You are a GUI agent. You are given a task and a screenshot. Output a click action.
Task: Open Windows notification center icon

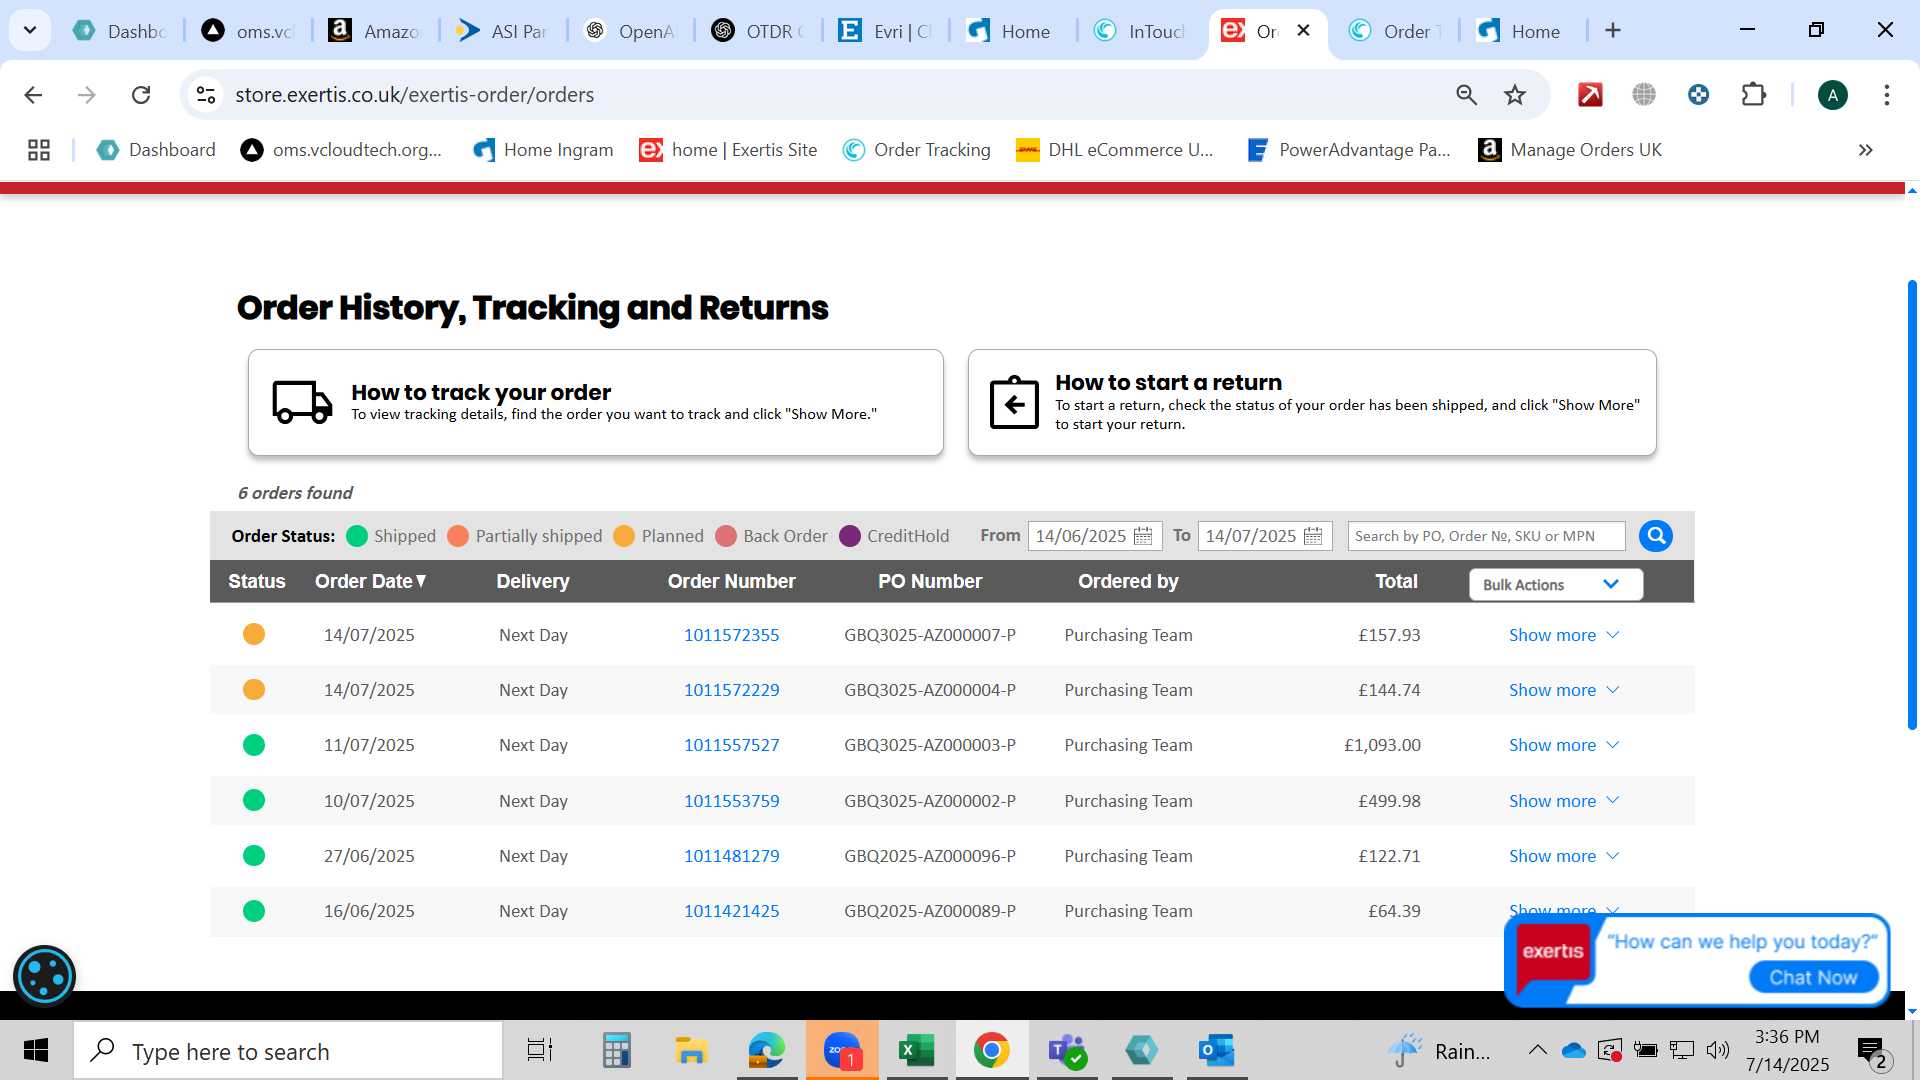point(1872,1051)
